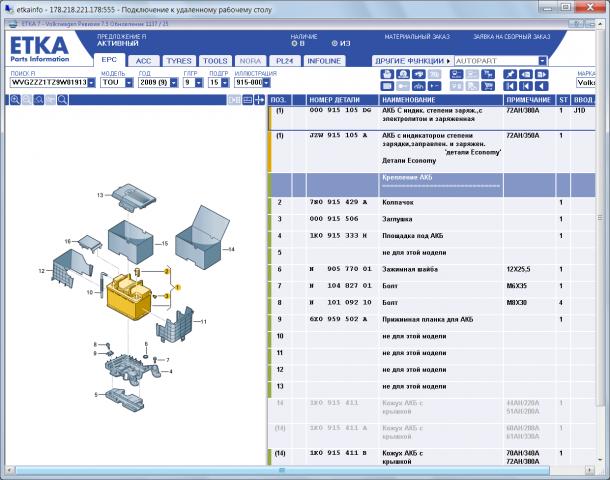
Task: Select part number 000 915 105 DG
Action: pyautogui.click(x=340, y=110)
